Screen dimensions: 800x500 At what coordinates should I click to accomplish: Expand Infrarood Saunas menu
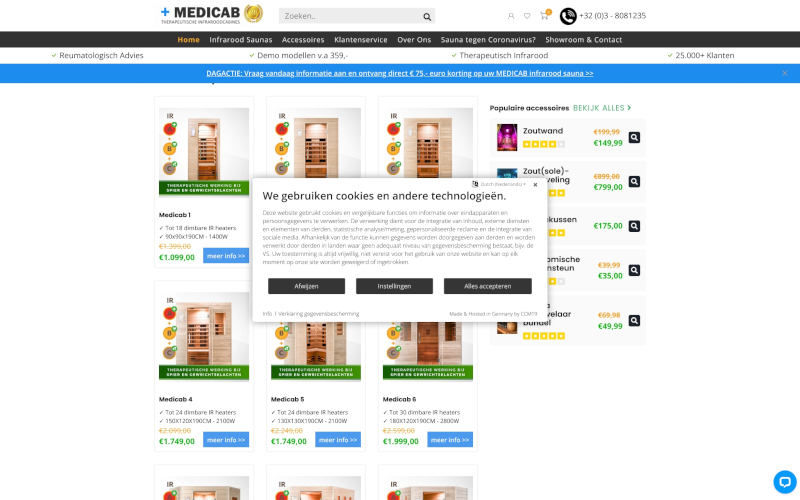[x=240, y=40]
